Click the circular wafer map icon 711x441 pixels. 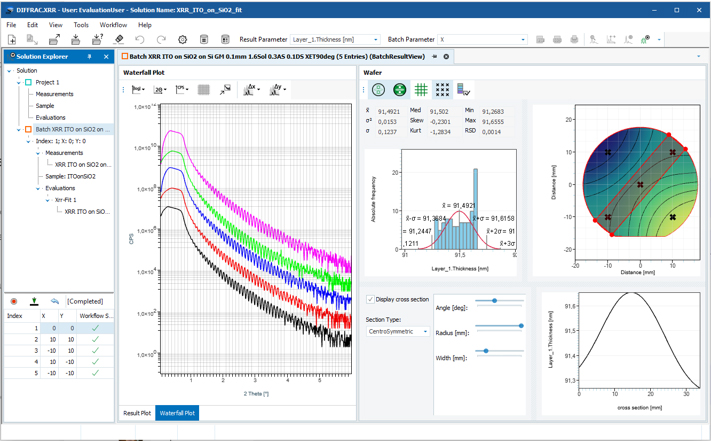[378, 90]
